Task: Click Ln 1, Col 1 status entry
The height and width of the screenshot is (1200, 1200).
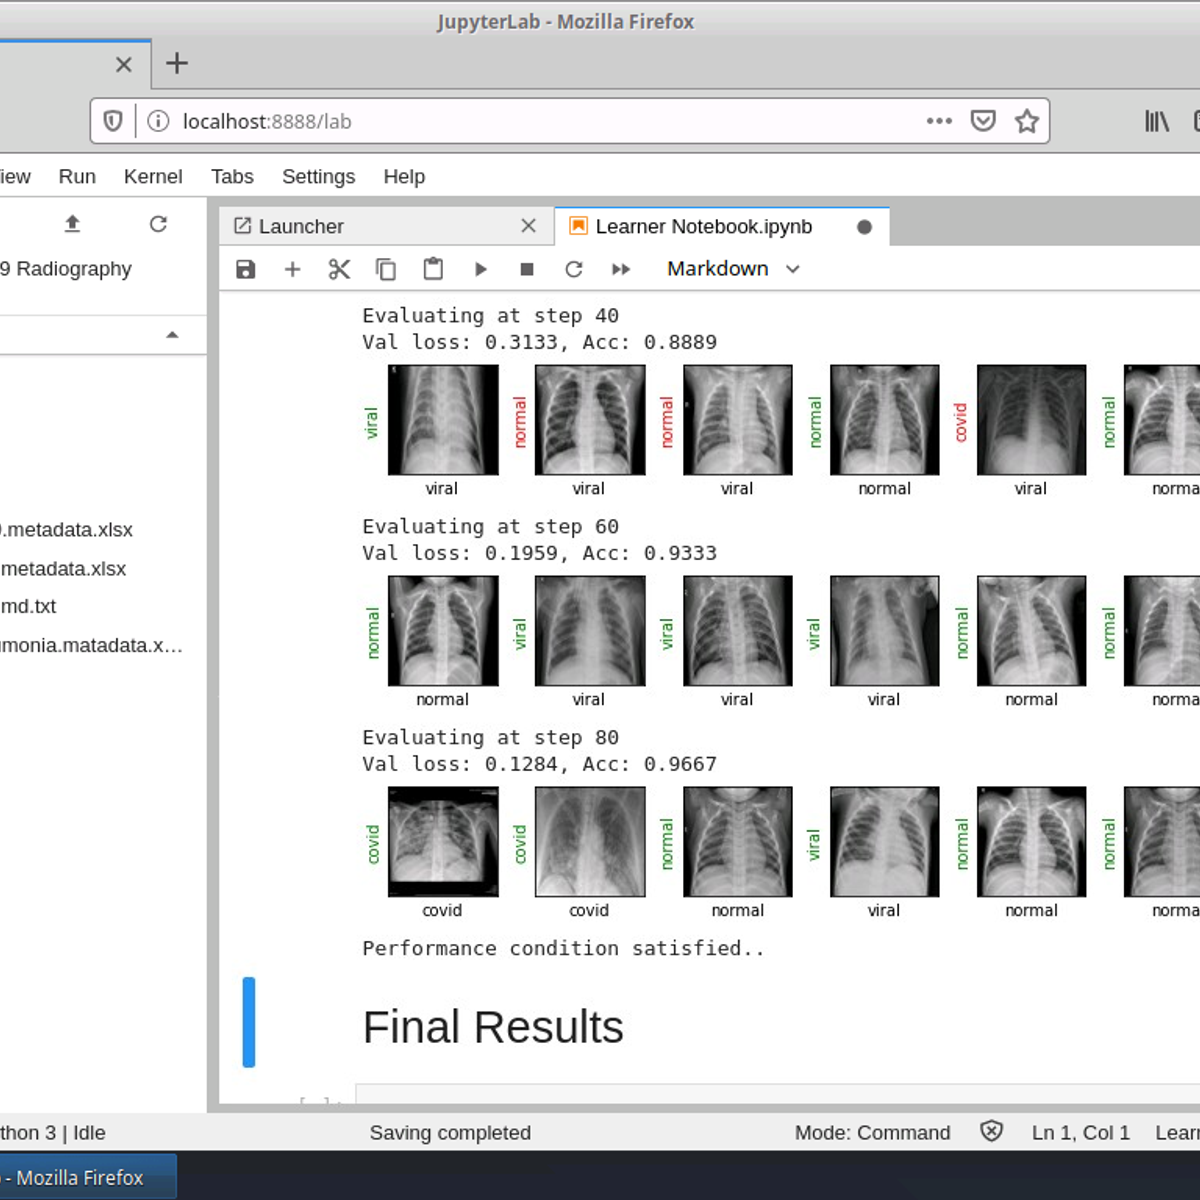Action: click(1081, 1132)
